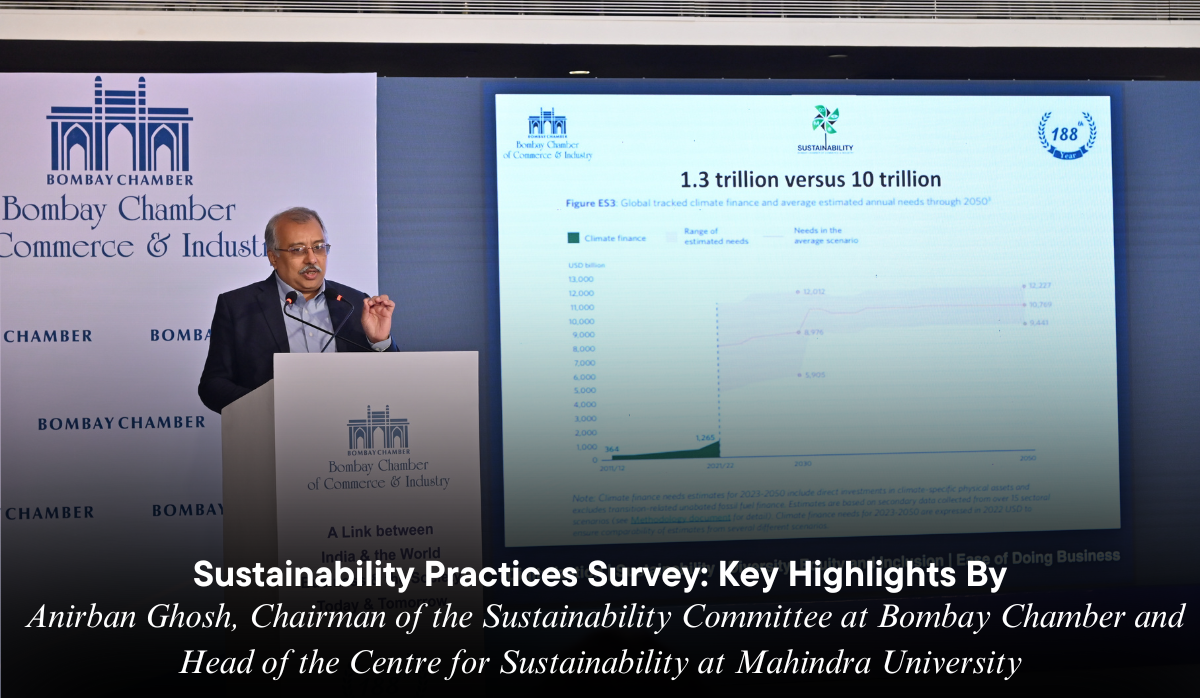Click the green climate finance area on the chart
Image resolution: width=1200 pixels, height=698 pixels.
(x=668, y=452)
